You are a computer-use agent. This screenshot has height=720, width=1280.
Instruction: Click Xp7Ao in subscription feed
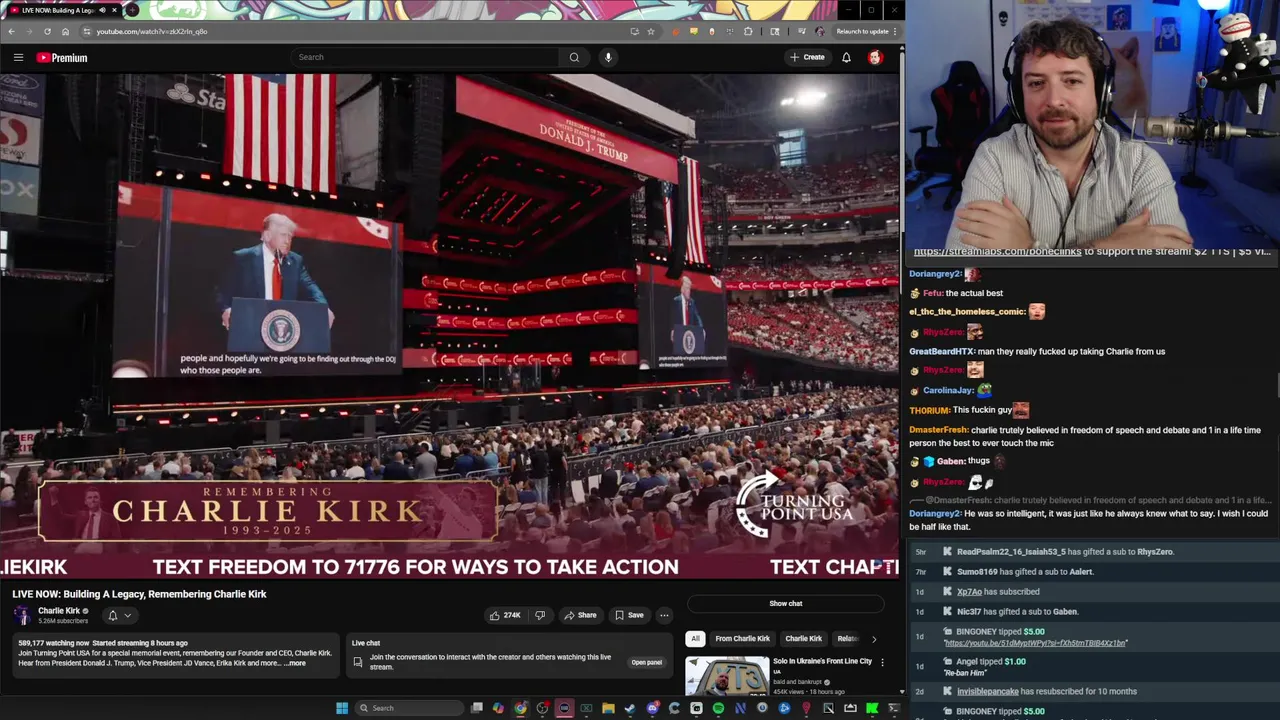(969, 592)
